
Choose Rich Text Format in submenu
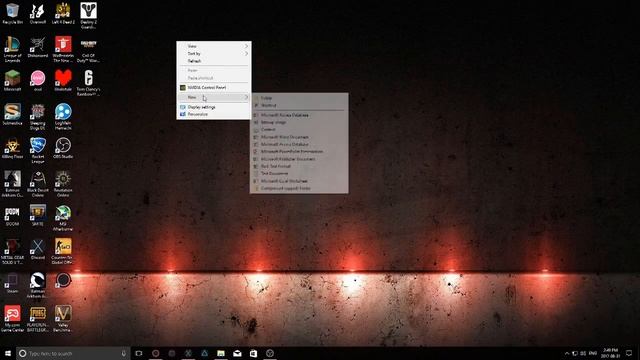(x=299, y=166)
